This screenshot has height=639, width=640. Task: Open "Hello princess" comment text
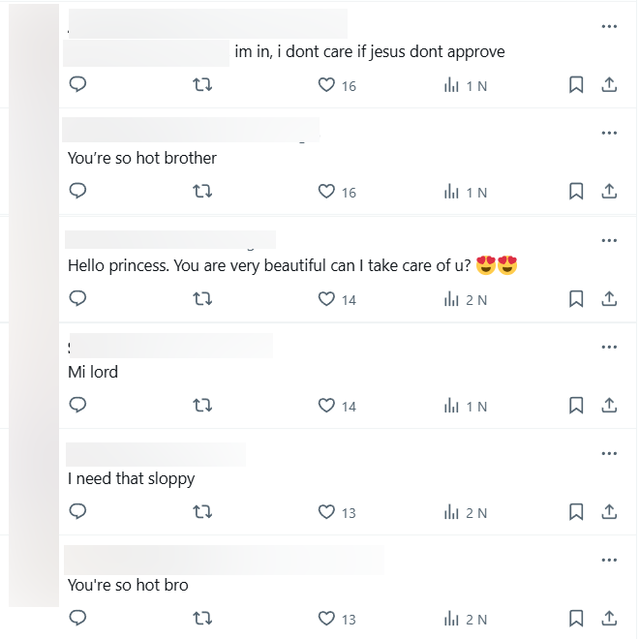click(268, 266)
